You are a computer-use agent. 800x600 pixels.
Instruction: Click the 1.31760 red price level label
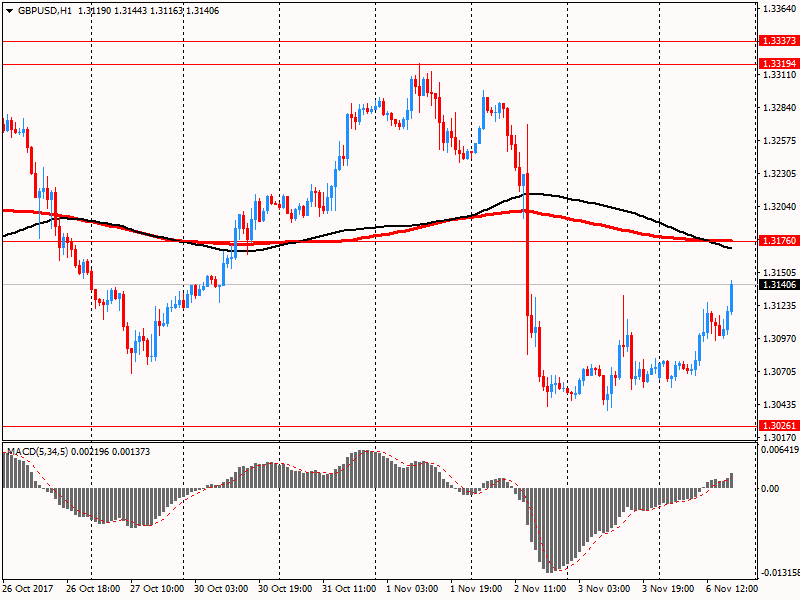point(779,241)
